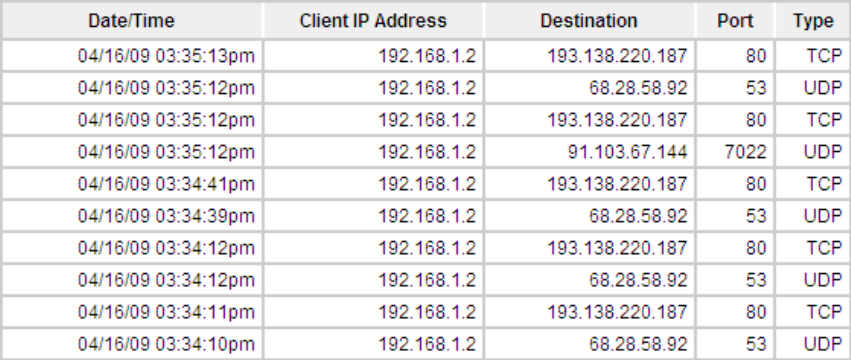Sort by the Date/Time column header
This screenshot has height=360, width=851.
coord(132,21)
